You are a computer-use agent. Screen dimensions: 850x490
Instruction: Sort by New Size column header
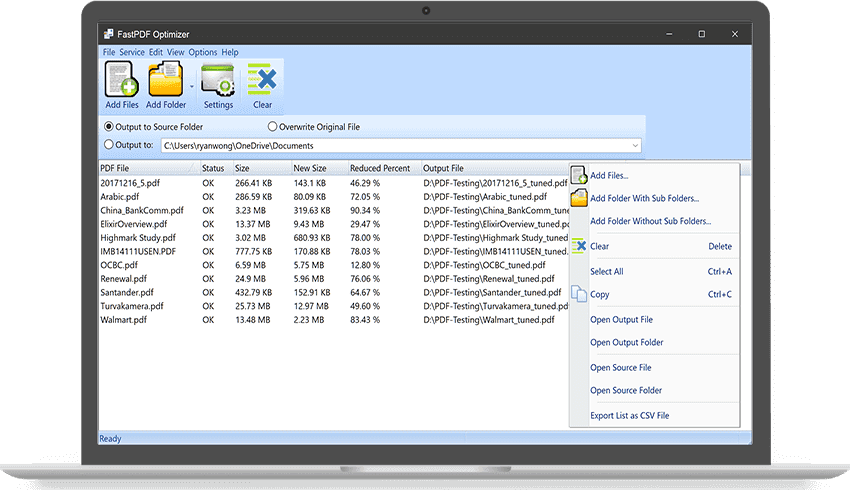coord(319,168)
